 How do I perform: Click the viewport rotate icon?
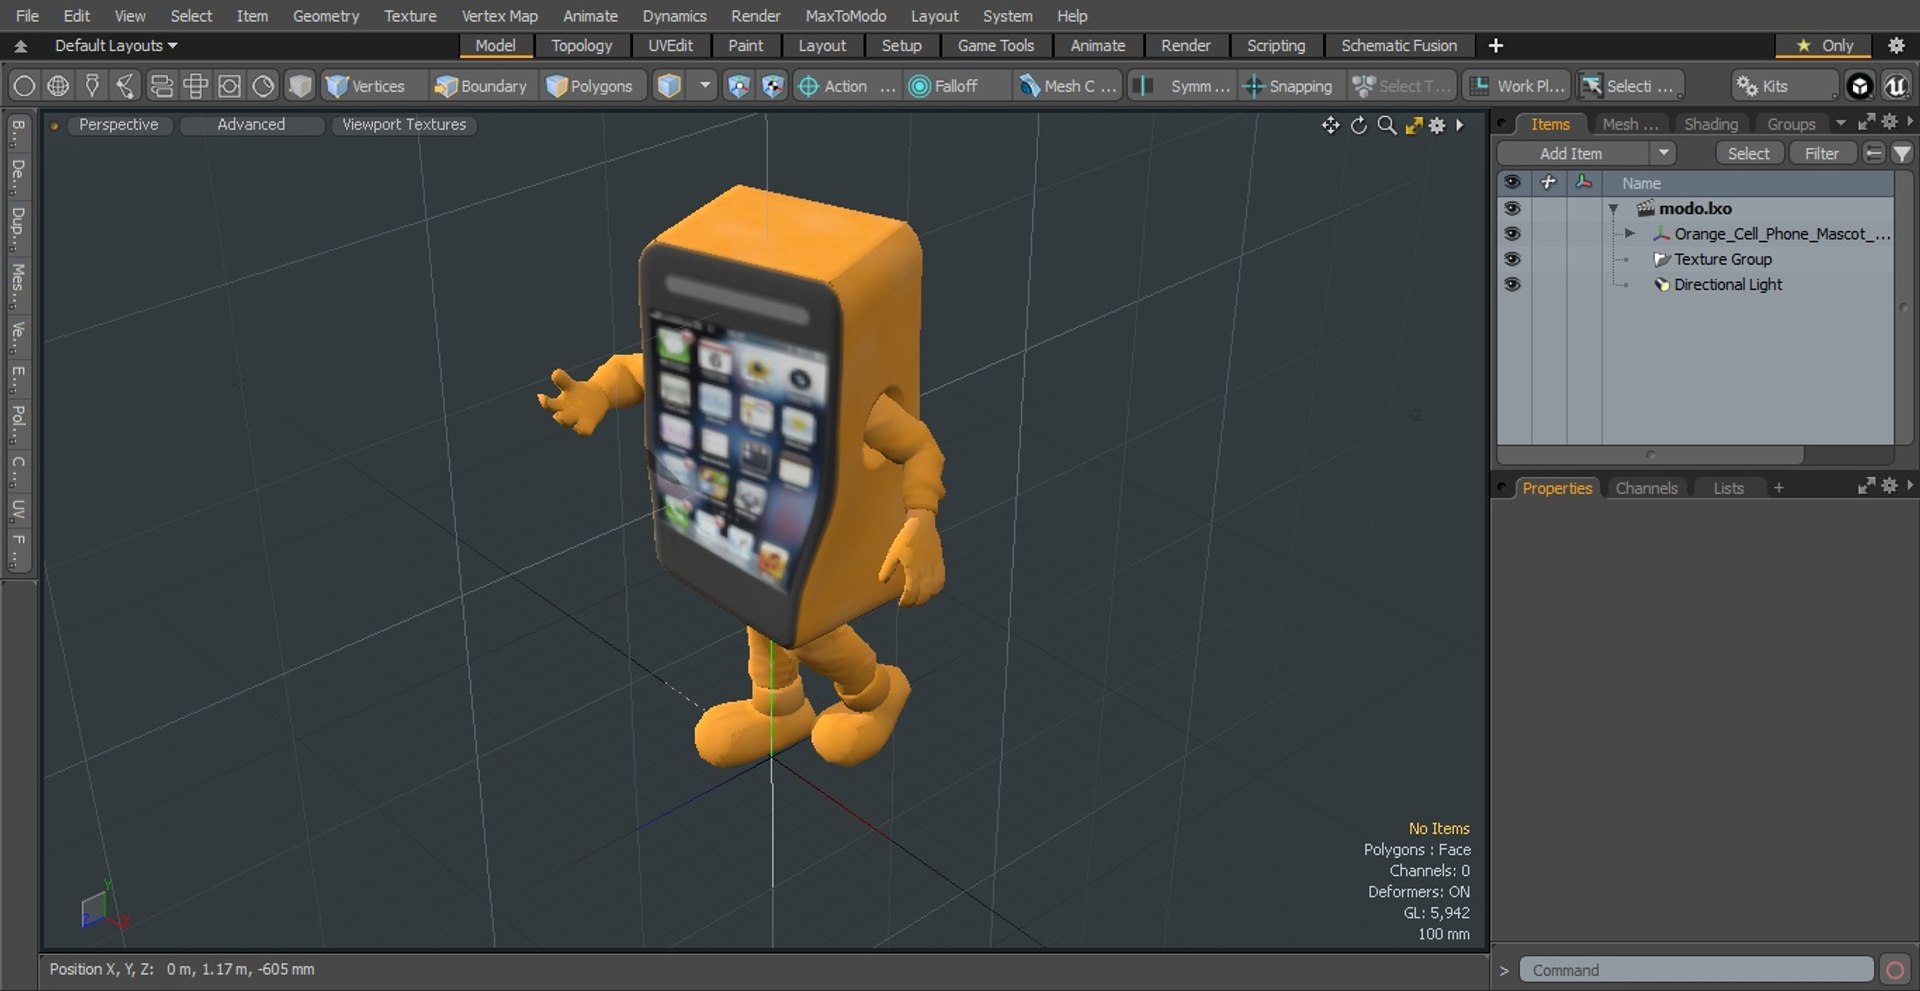point(1358,125)
